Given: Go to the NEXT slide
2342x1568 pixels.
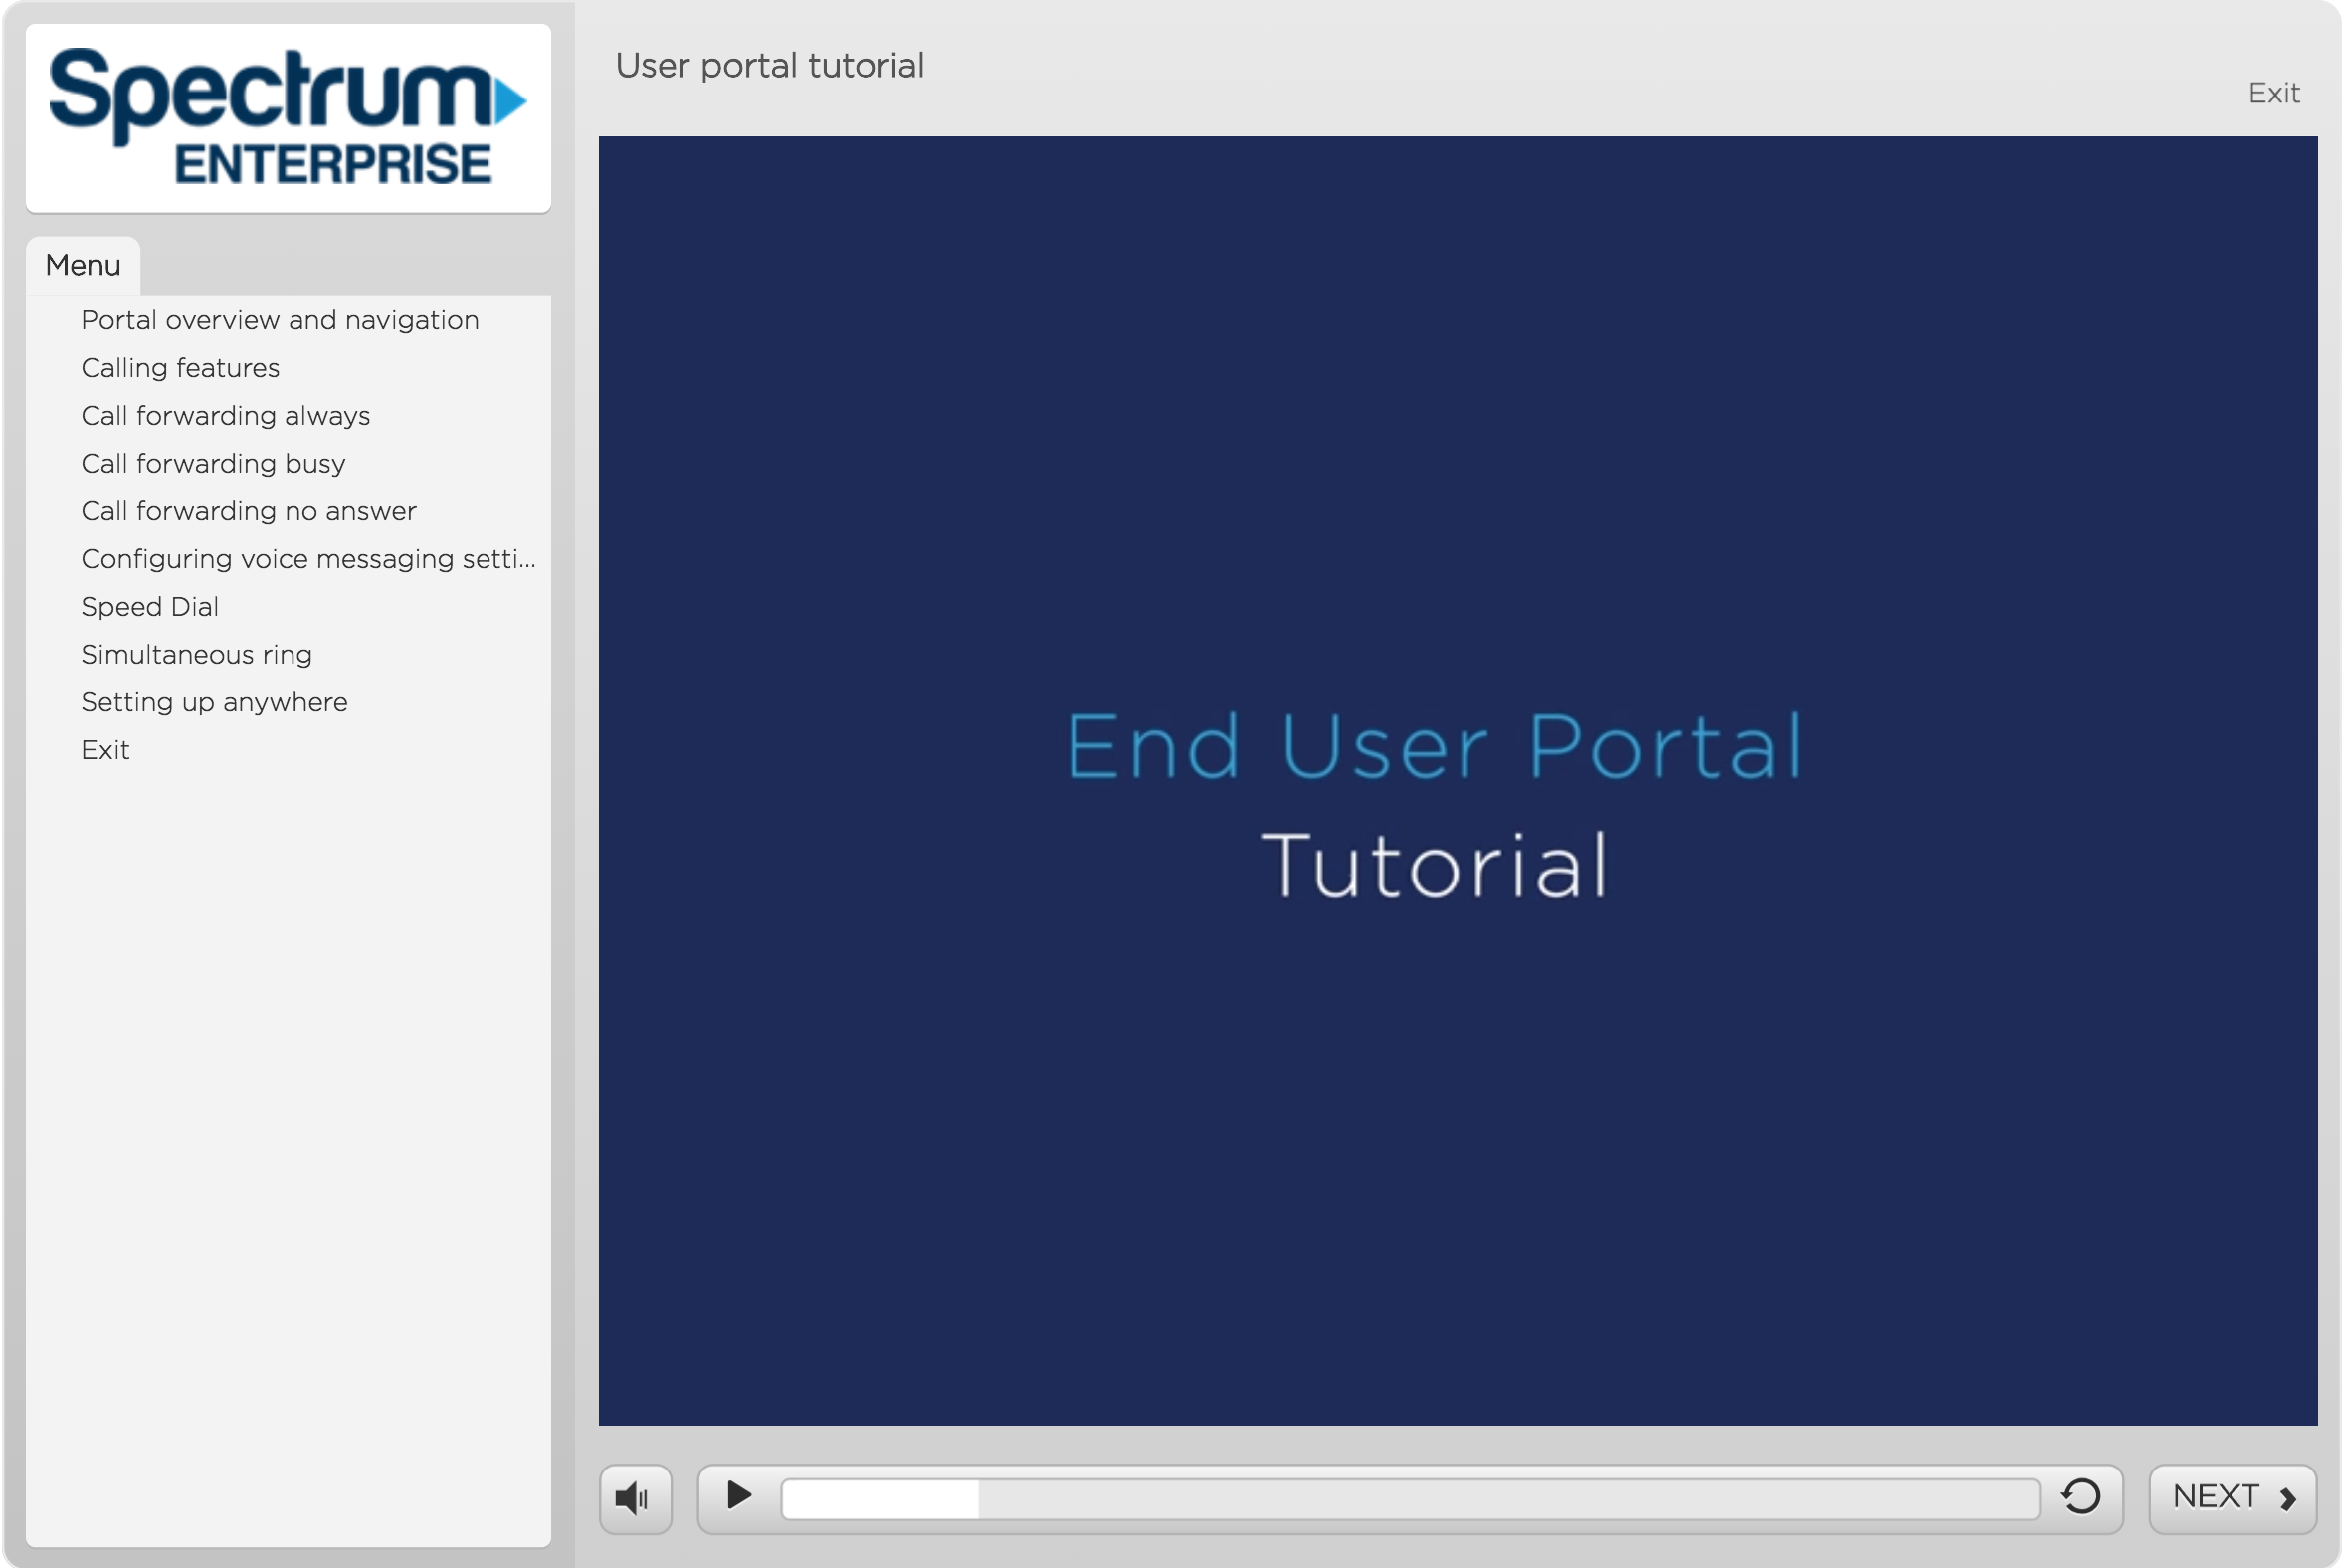Looking at the screenshot, I should (x=2232, y=1498).
